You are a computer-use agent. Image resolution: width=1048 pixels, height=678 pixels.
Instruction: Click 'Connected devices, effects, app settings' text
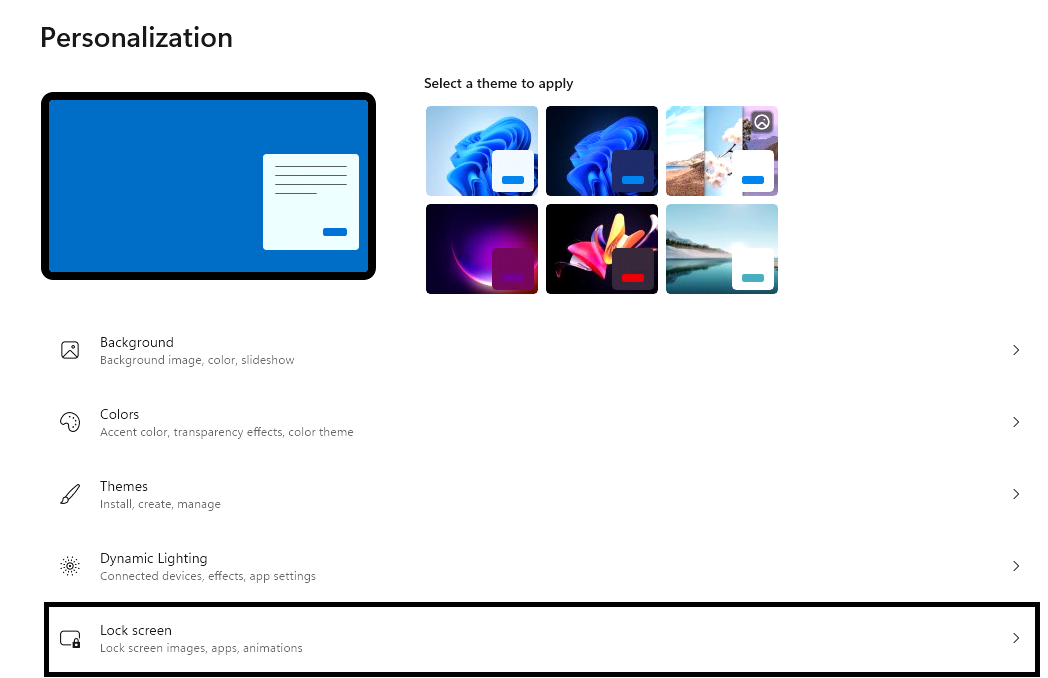[208, 576]
